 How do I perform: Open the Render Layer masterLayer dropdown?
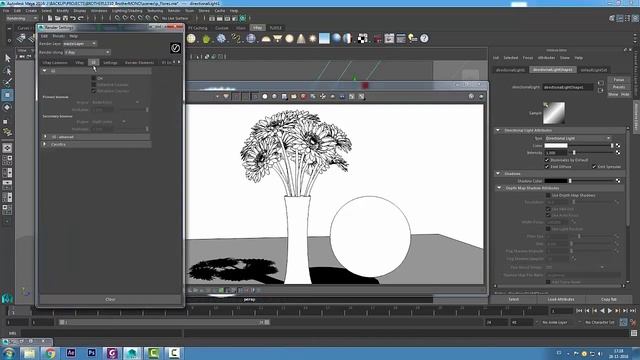click(80, 44)
